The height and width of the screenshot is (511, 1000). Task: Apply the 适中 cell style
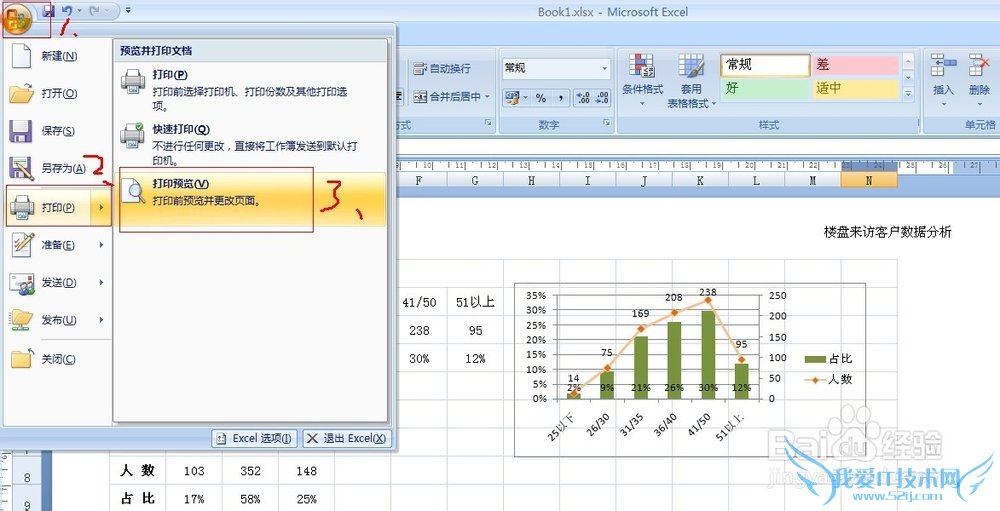(855, 88)
